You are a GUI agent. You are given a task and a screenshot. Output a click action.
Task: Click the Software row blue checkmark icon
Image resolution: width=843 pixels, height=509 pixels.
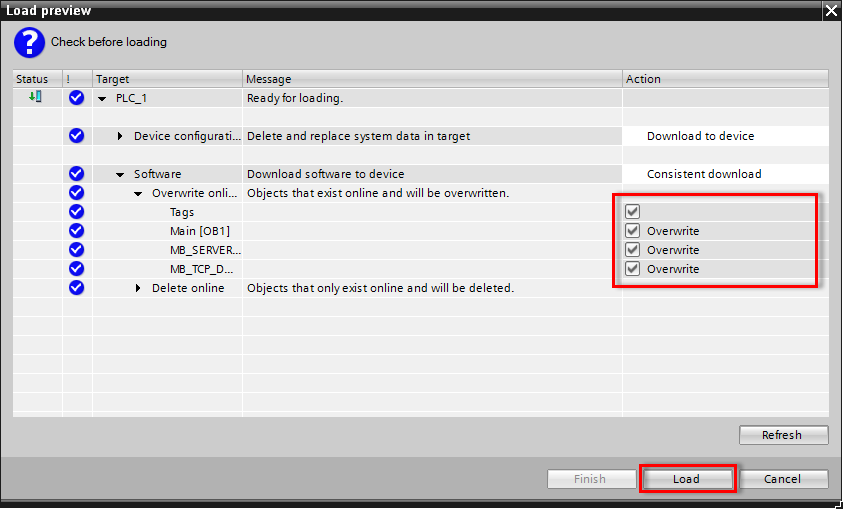[76, 174]
